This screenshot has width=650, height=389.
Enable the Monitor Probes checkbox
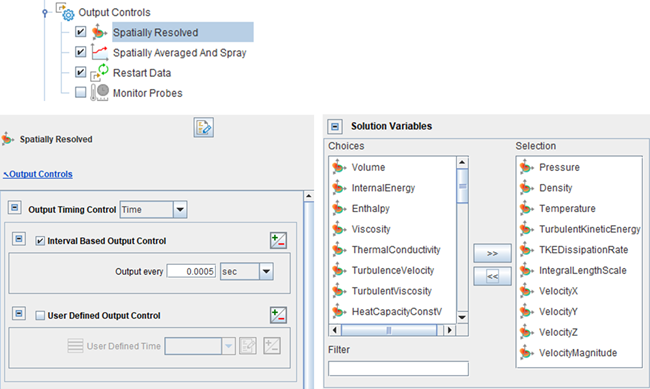(80, 92)
